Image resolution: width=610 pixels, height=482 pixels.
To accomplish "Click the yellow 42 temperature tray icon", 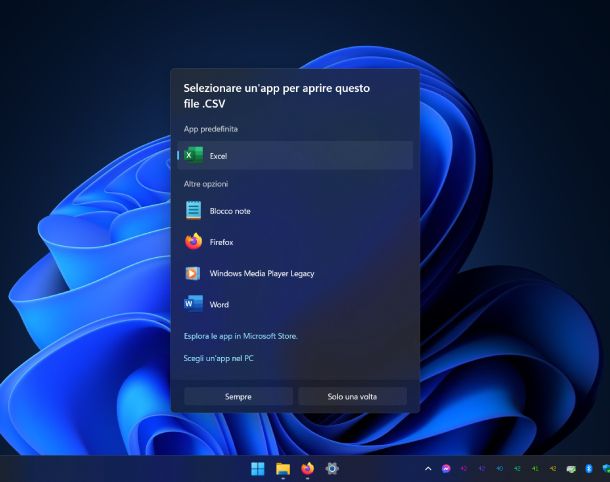I will 553,468.
